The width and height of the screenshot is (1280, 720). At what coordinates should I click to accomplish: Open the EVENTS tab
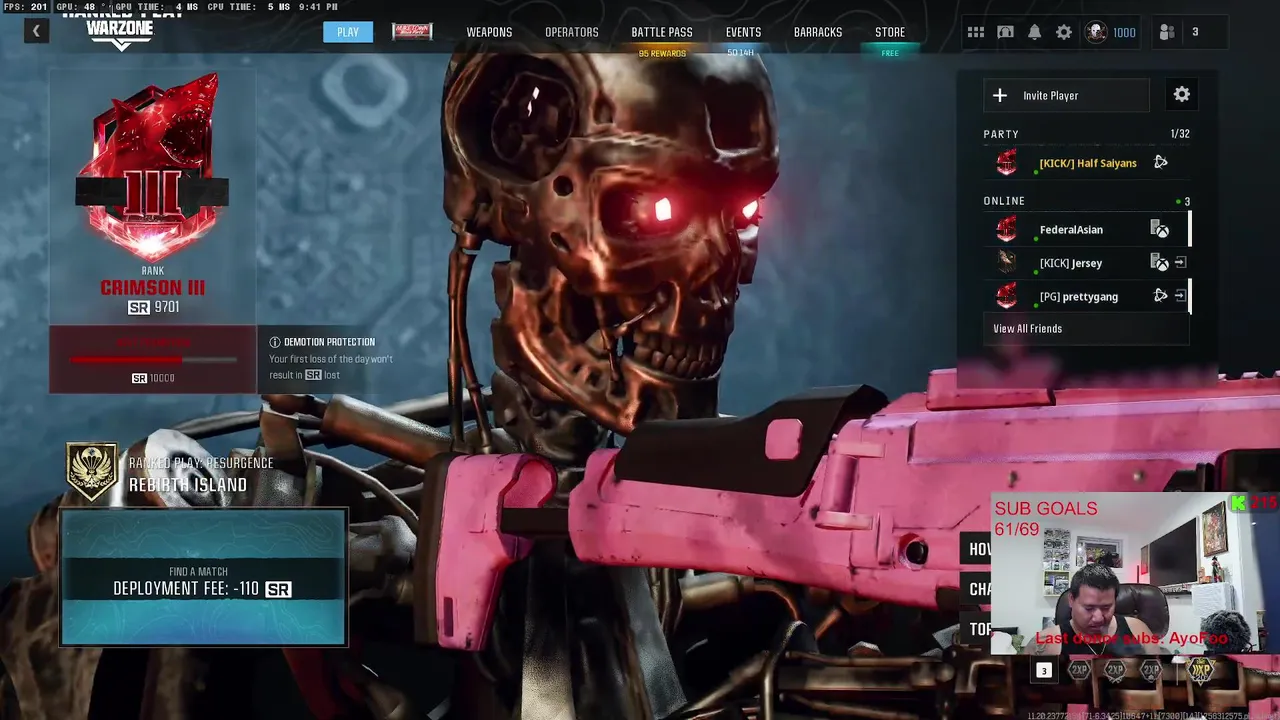click(x=743, y=32)
